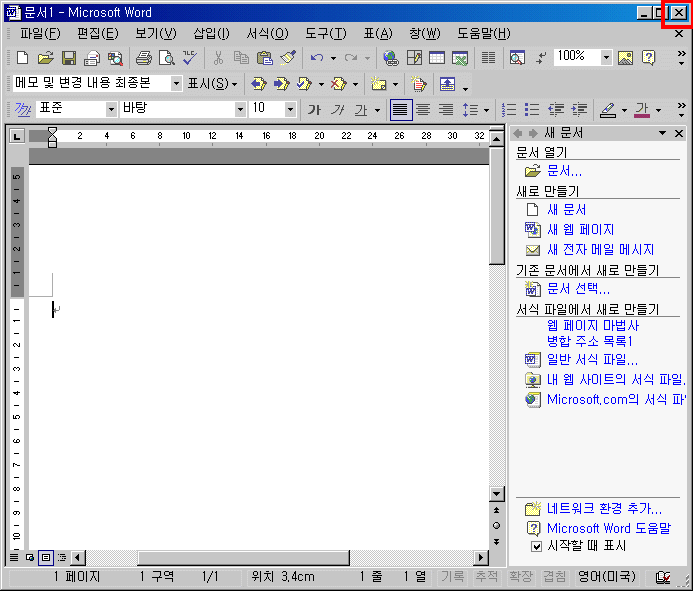Screen dimensions: 693x591
Task: Expand underline style dropdown arrow
Action: 377,110
